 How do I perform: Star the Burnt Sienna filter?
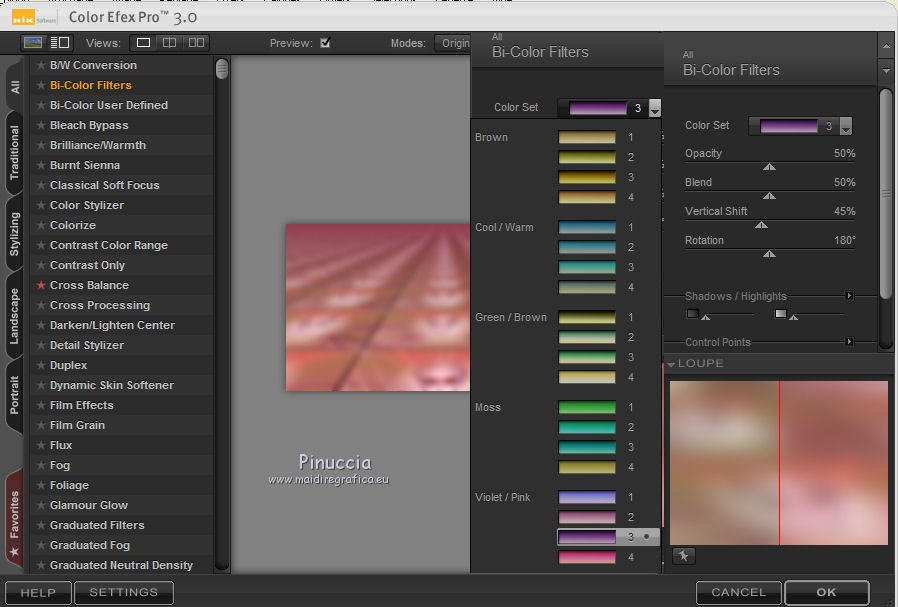coord(41,165)
